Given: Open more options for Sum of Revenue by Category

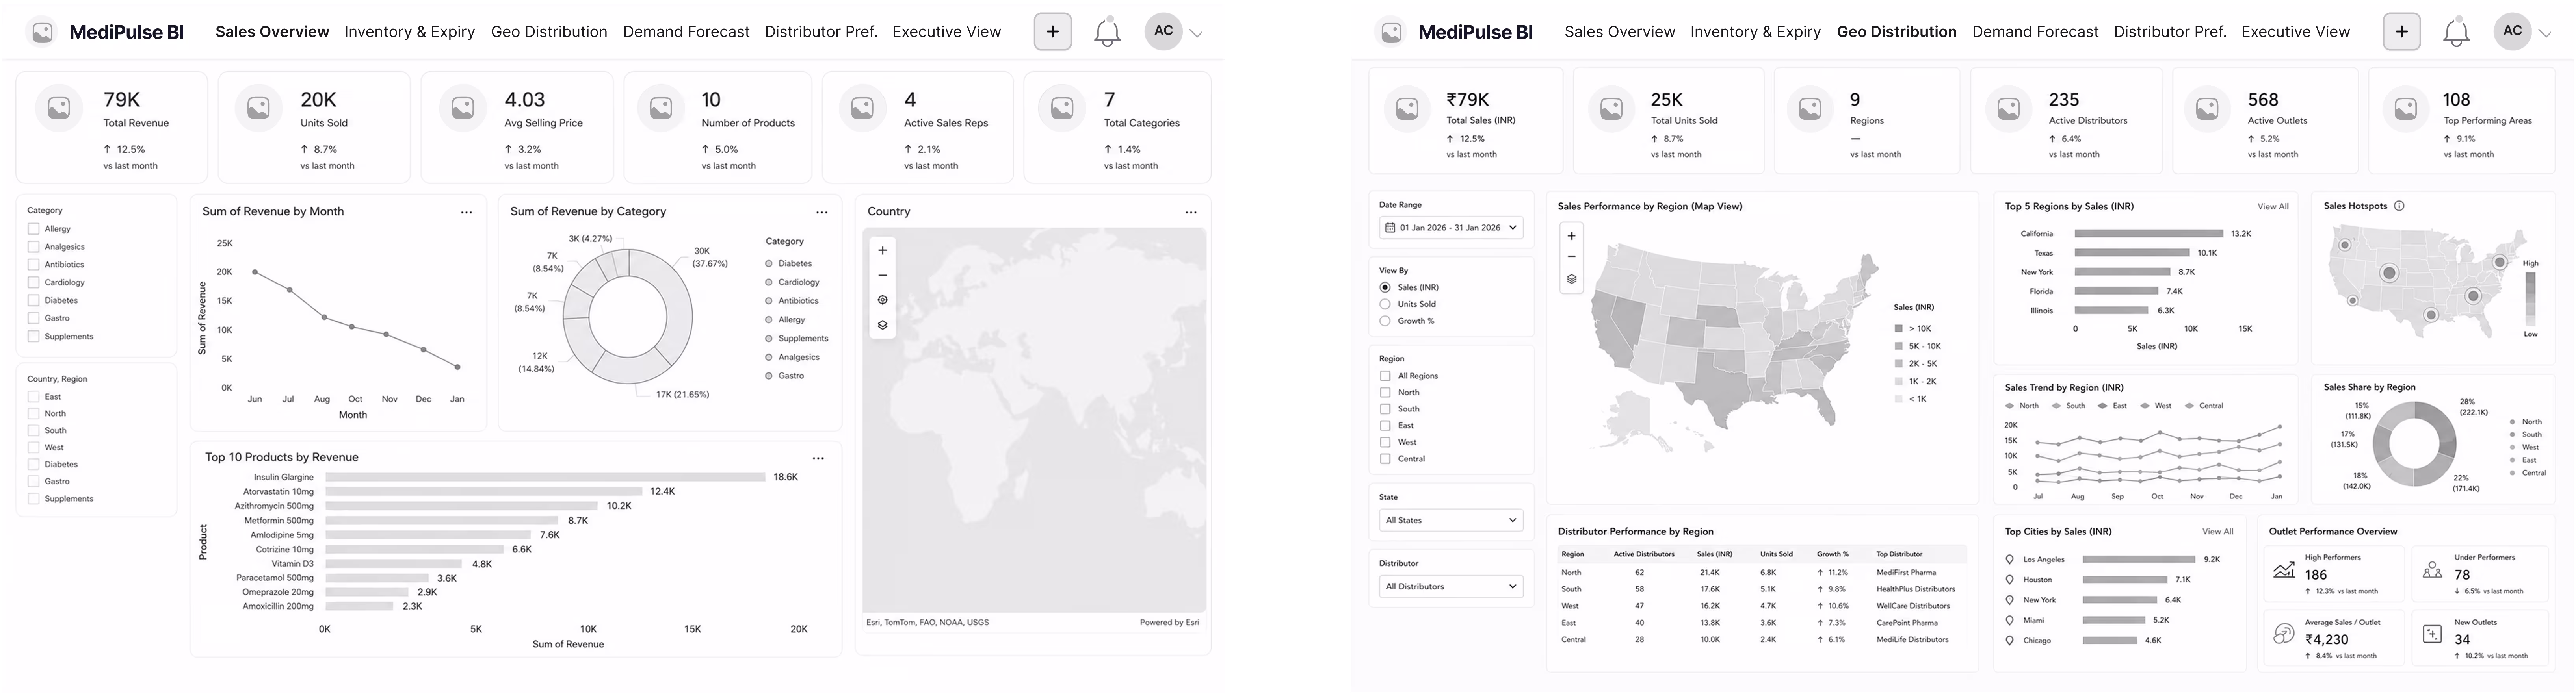Looking at the screenshot, I should 822,212.
